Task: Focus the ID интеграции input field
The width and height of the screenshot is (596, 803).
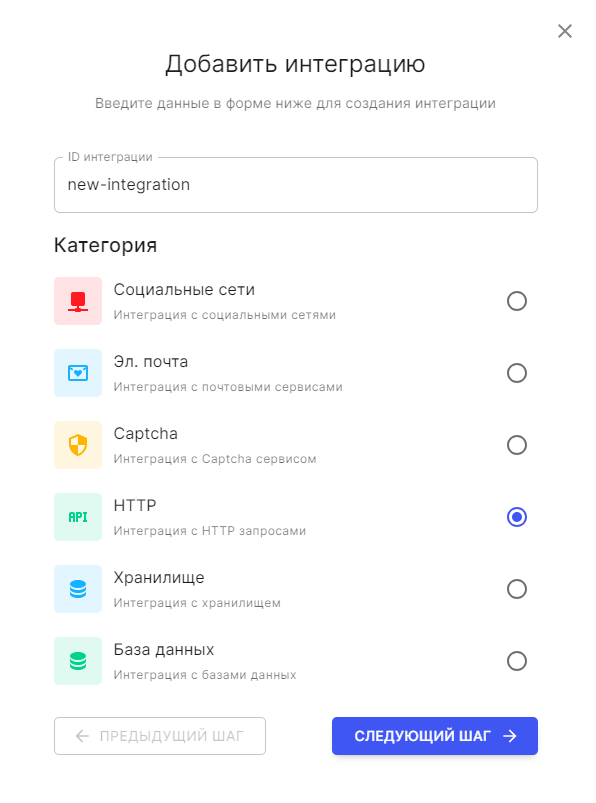Action: click(x=296, y=185)
